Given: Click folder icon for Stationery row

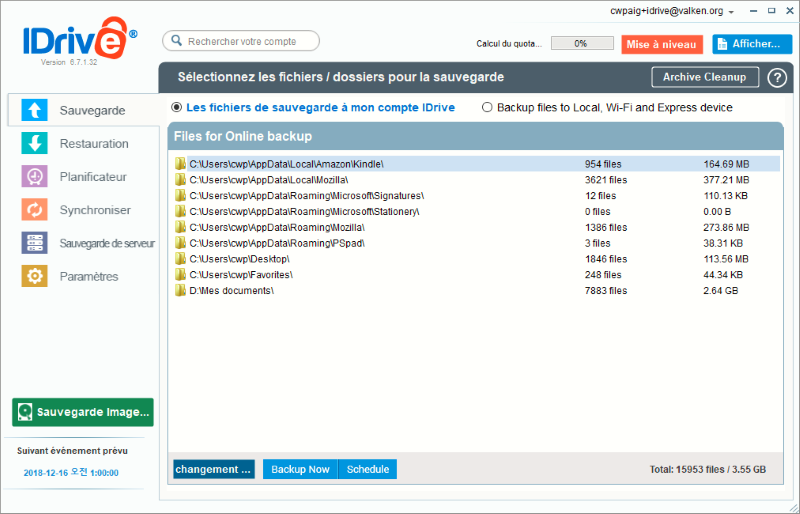Looking at the screenshot, I should [x=180, y=211].
